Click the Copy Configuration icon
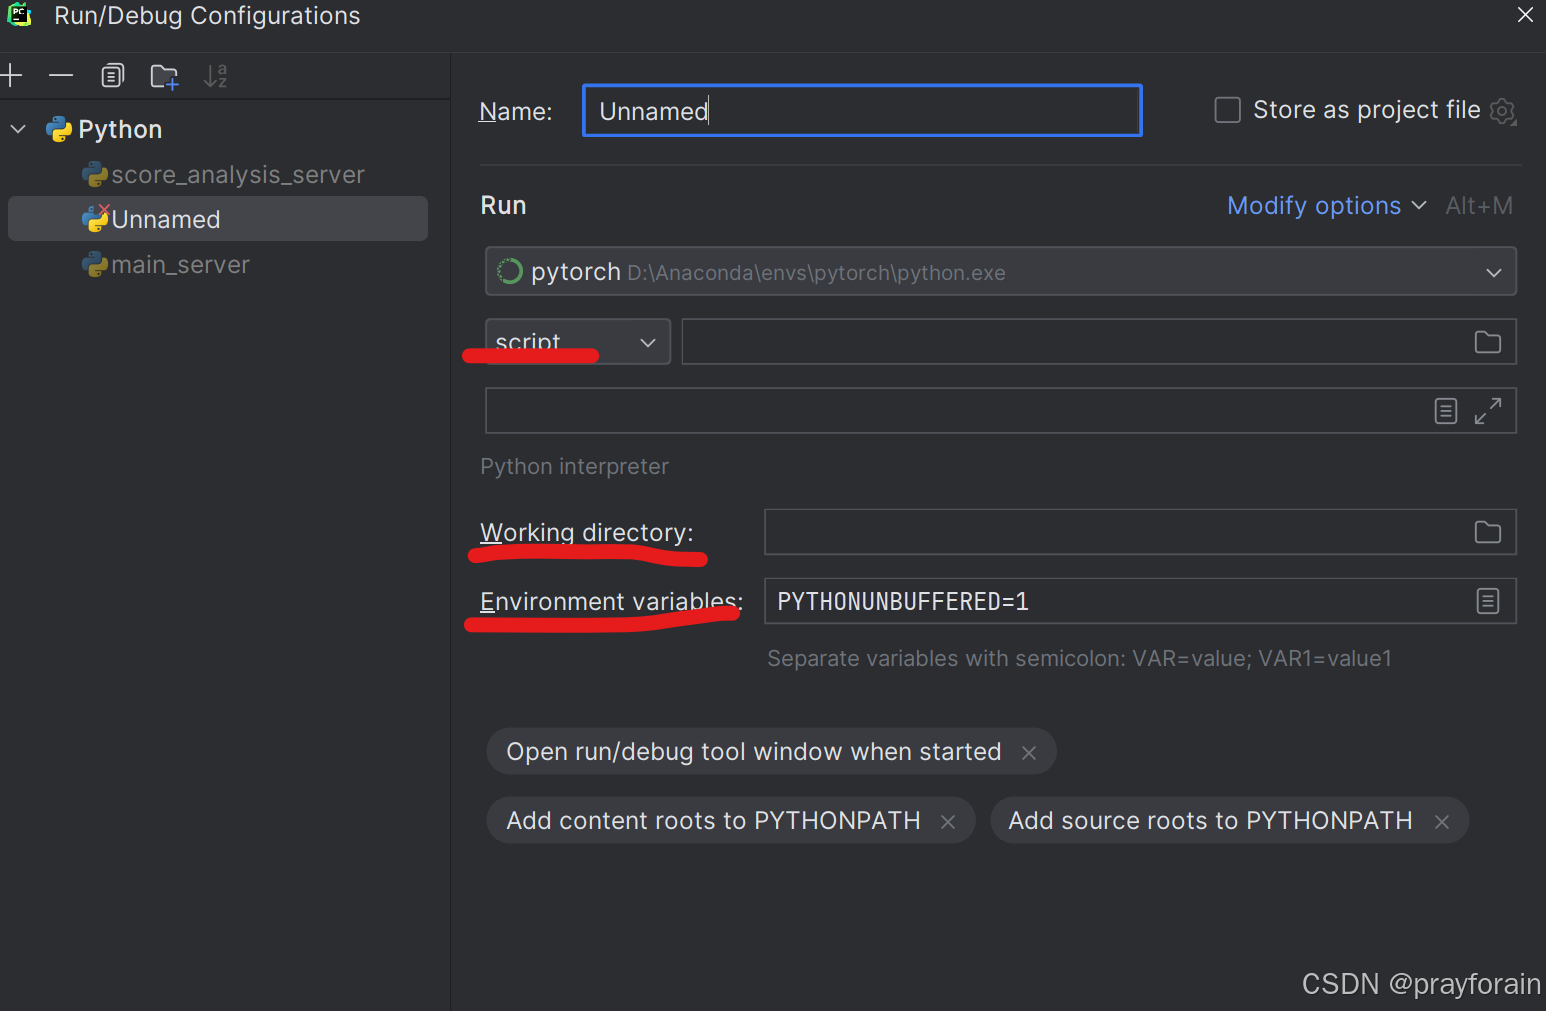This screenshot has height=1011, width=1546. 113,76
